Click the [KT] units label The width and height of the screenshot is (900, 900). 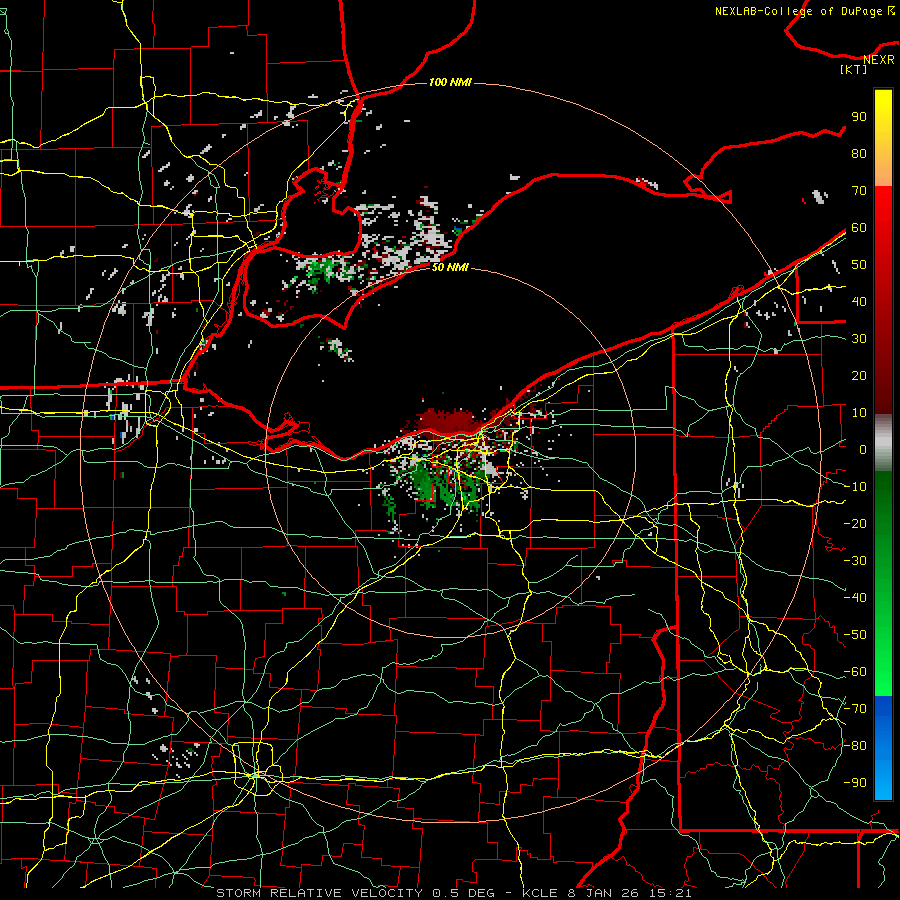tap(853, 69)
